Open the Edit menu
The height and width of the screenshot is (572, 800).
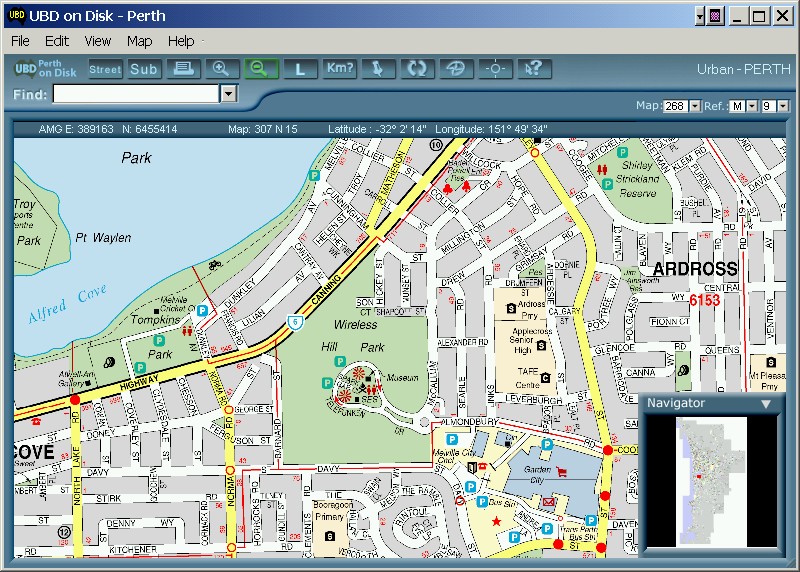pyautogui.click(x=57, y=41)
